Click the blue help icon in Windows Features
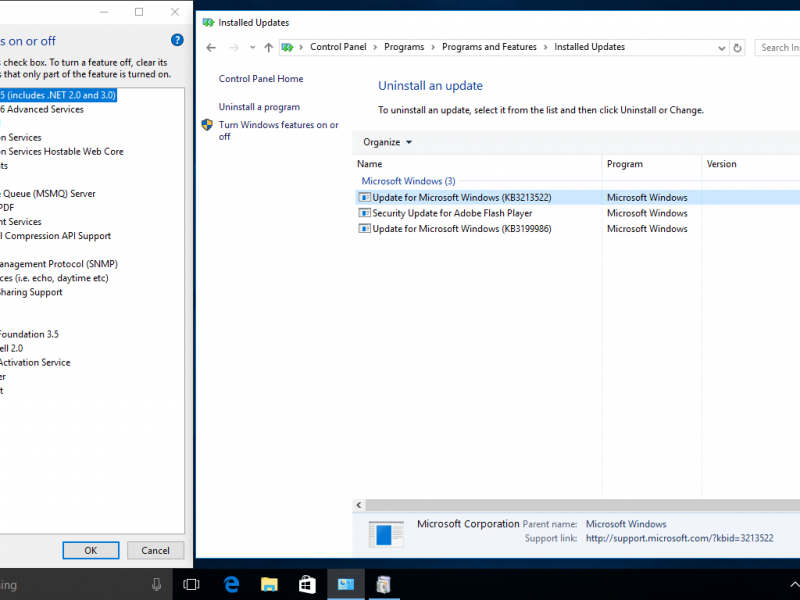The height and width of the screenshot is (600, 800). coord(177,40)
